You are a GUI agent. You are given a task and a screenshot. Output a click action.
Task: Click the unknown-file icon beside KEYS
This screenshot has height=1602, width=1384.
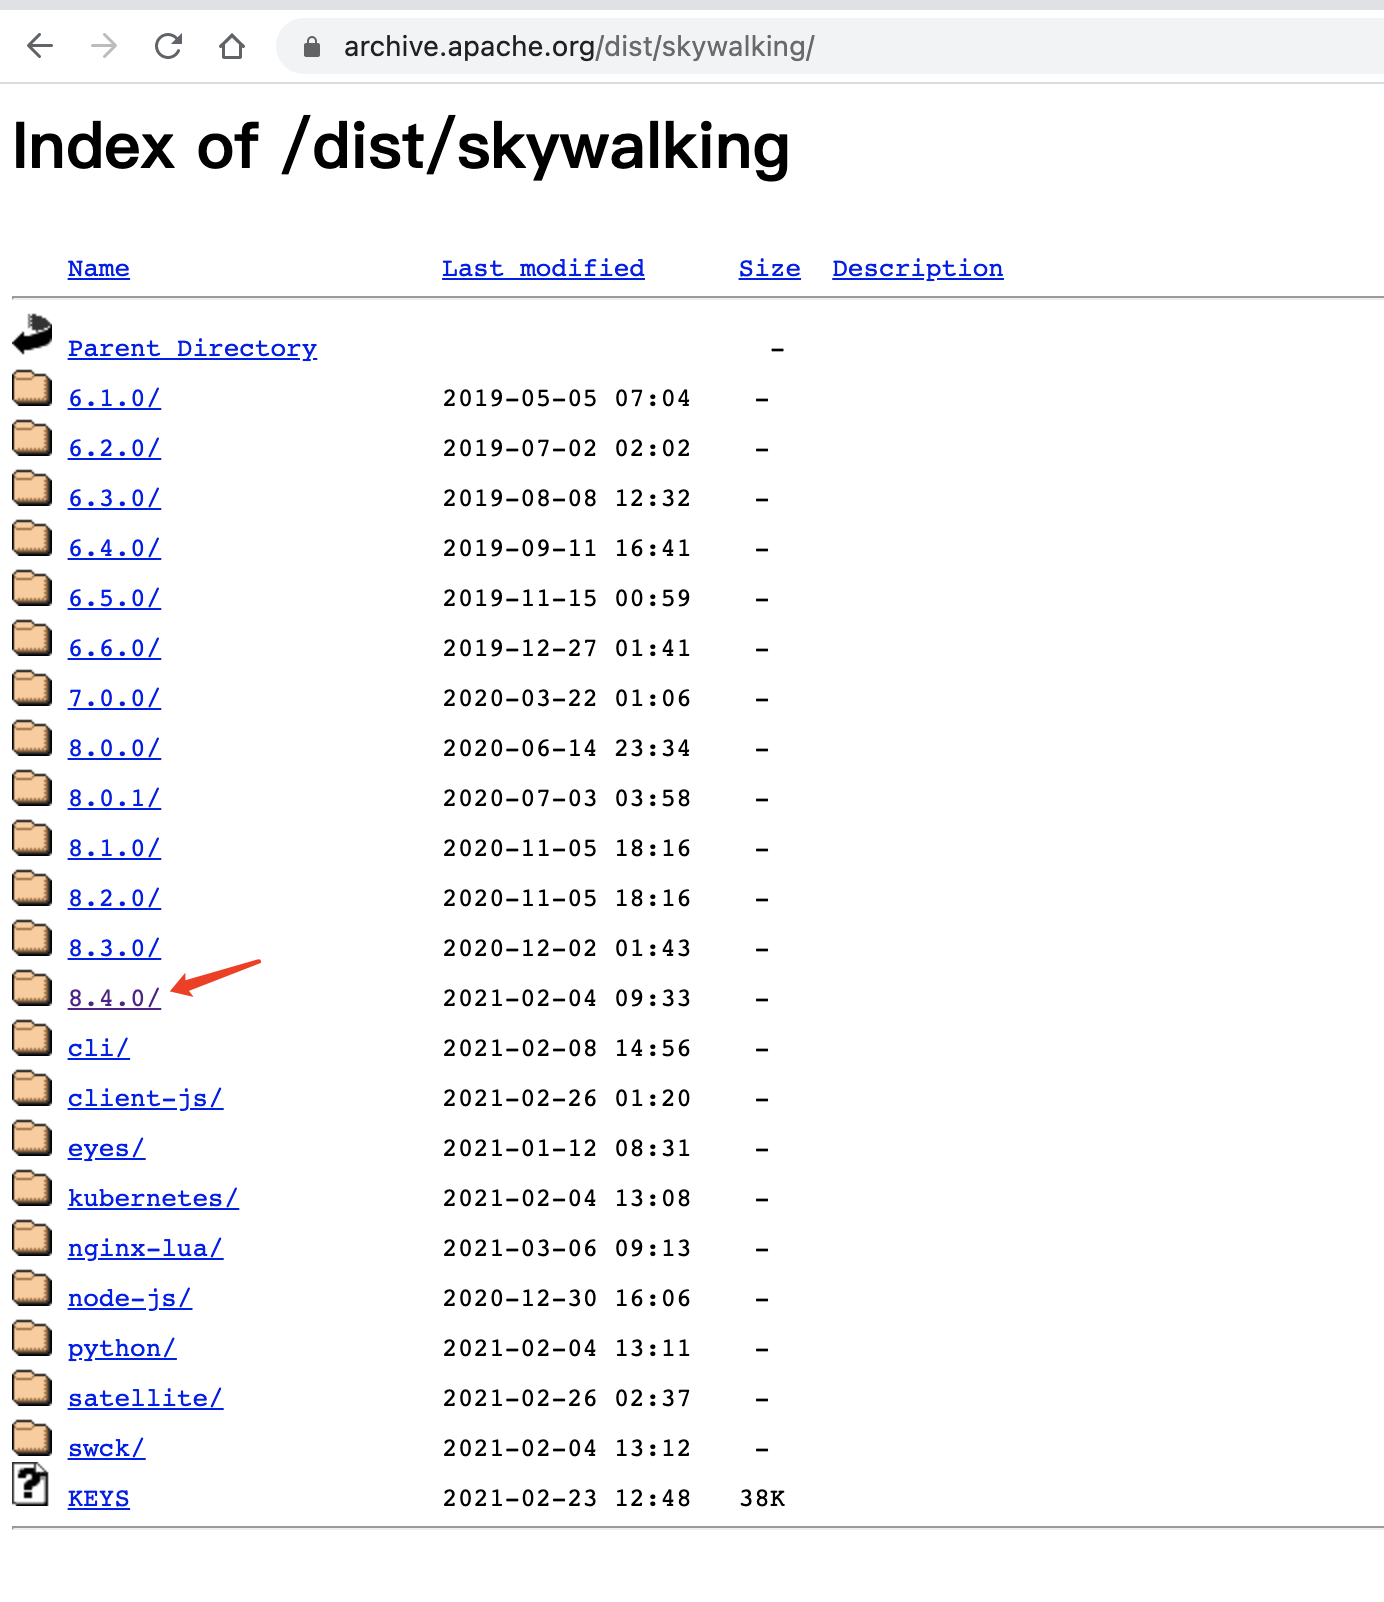click(31, 1484)
